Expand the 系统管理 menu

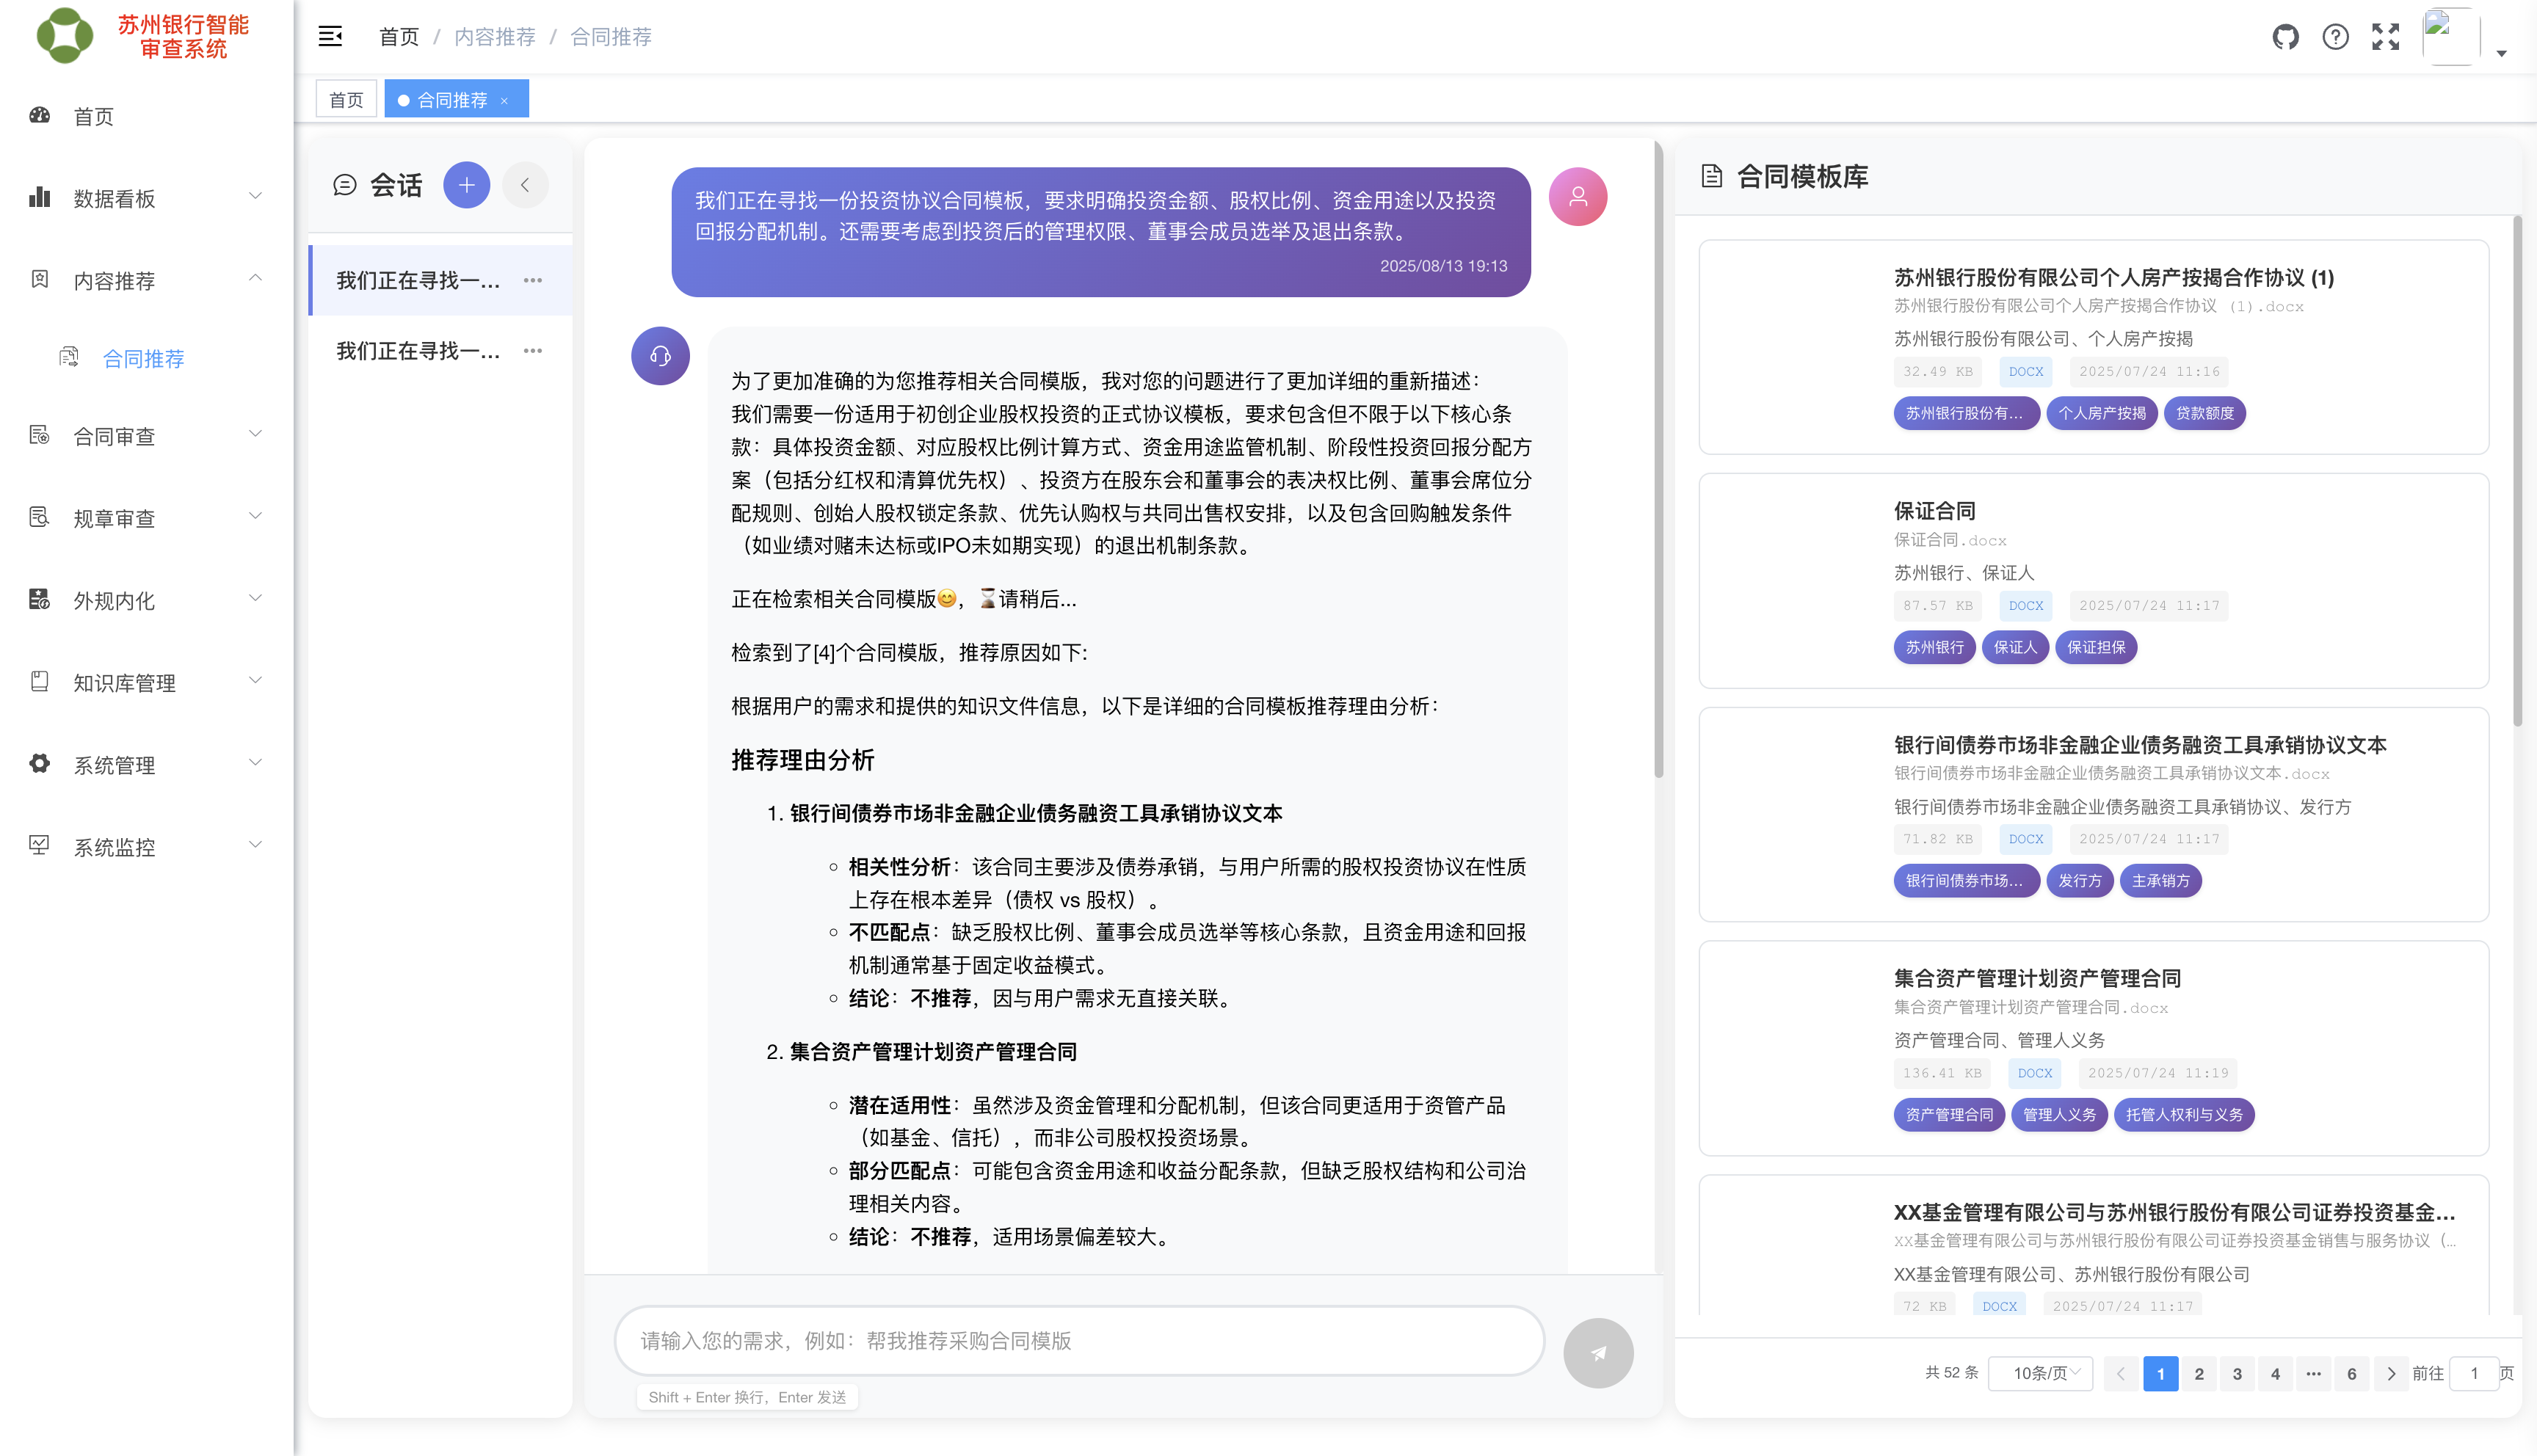(x=147, y=765)
